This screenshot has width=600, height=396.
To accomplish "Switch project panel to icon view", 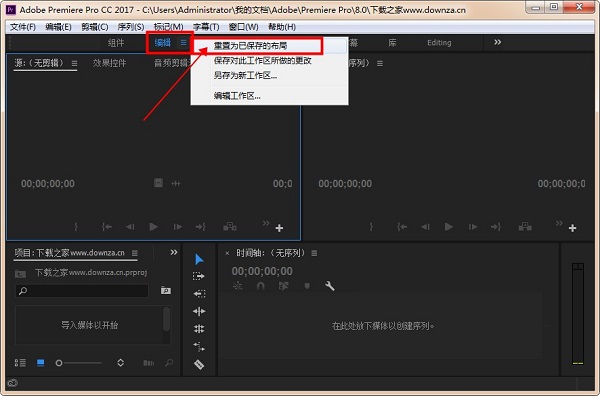I will [40, 363].
